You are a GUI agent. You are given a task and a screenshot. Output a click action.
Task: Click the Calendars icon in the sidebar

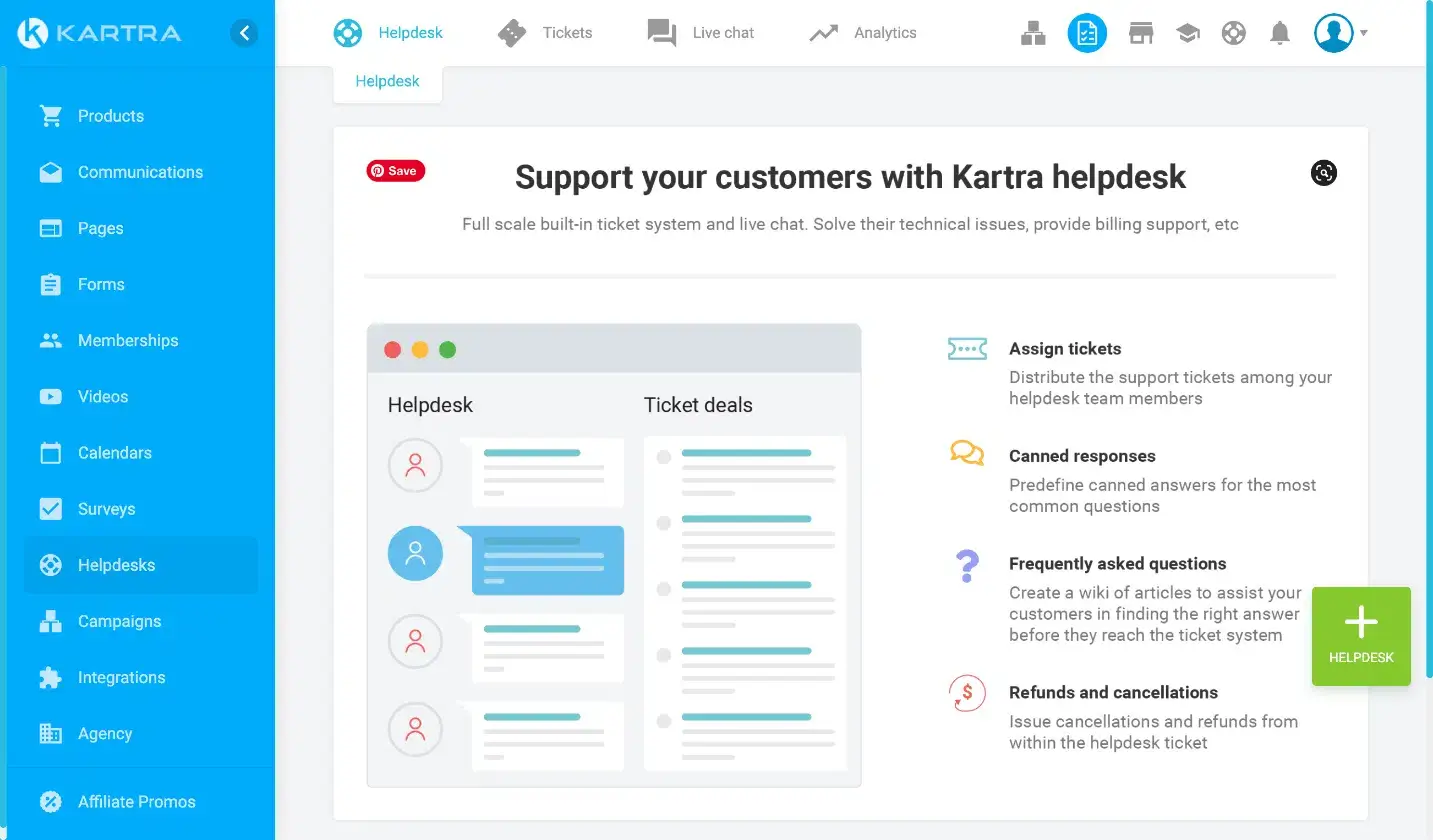point(50,452)
